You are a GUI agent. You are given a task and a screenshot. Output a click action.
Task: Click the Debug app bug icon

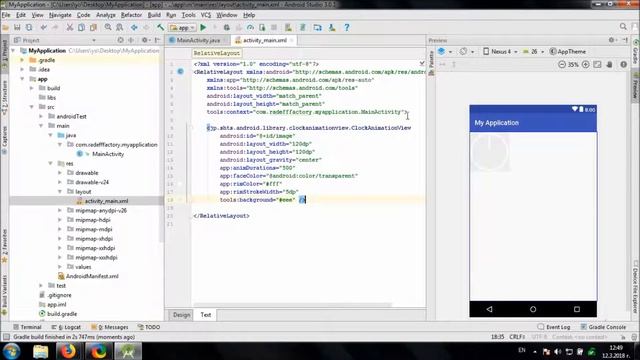[x=227, y=27]
